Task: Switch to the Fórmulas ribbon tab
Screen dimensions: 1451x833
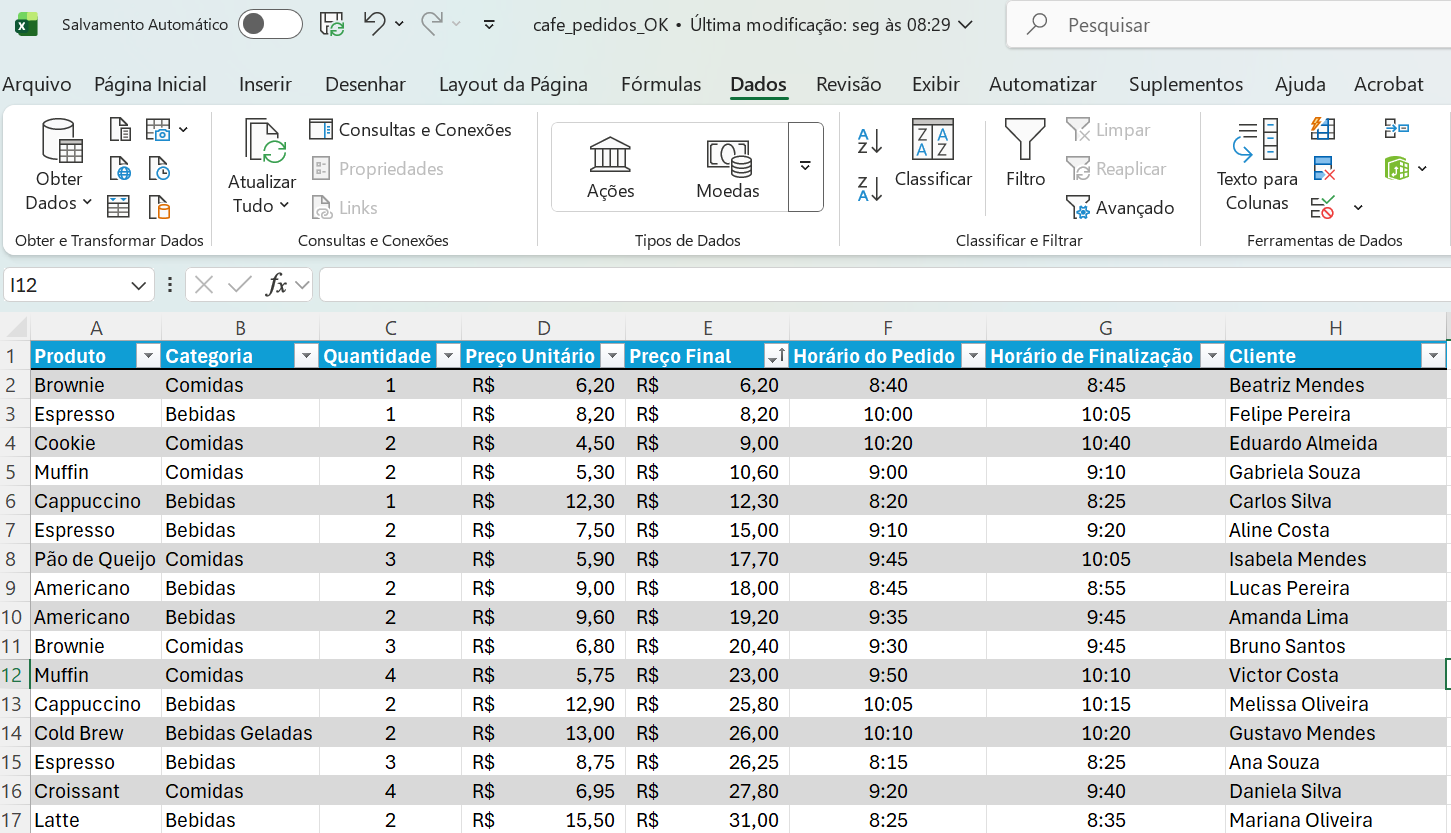Action: (660, 85)
